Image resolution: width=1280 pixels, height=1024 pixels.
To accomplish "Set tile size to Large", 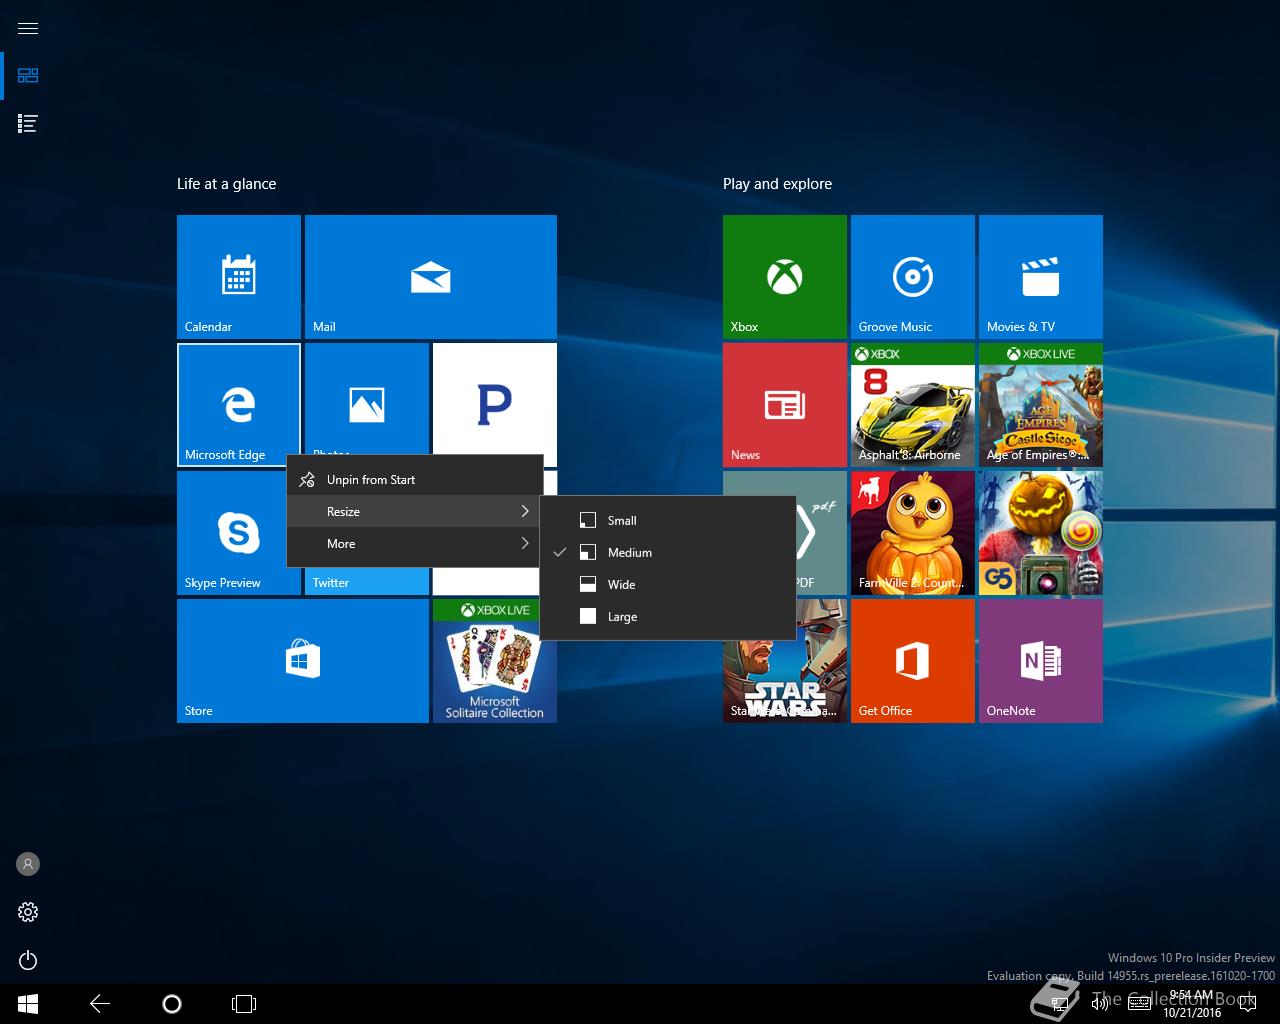I will click(668, 616).
